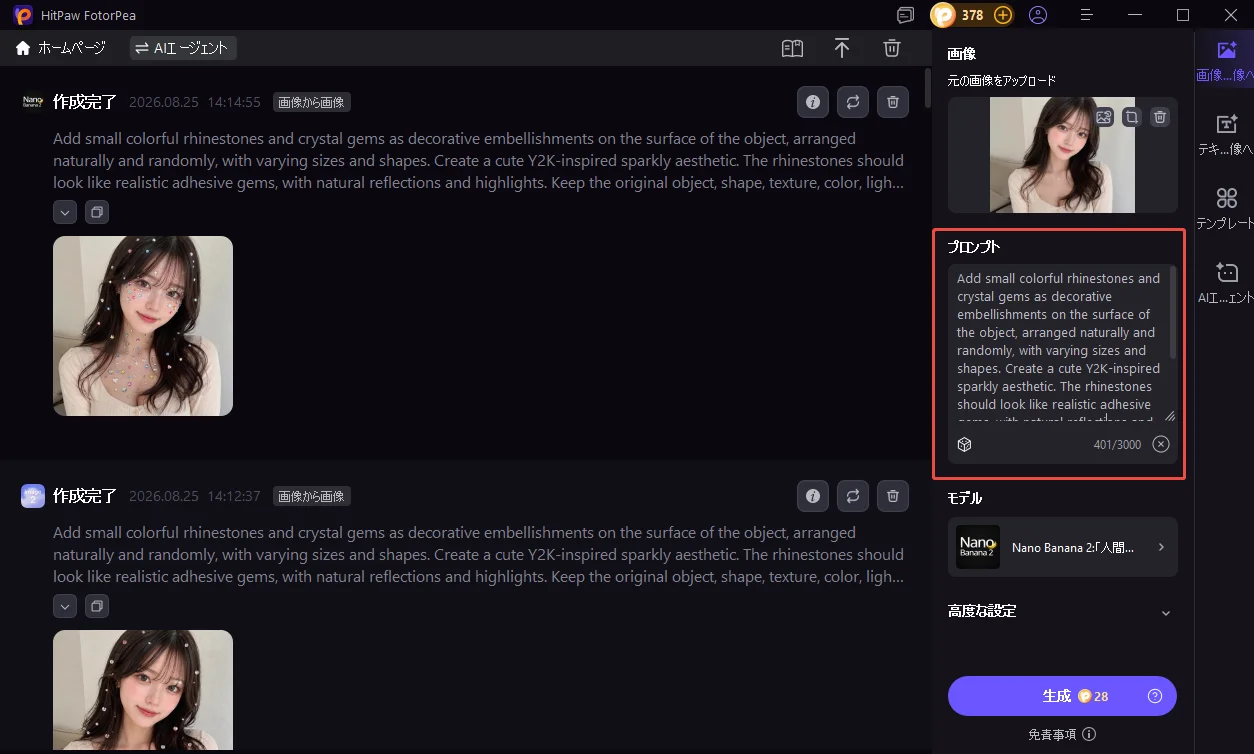Click the 生成 generate button
The width and height of the screenshot is (1254, 754).
pos(1062,696)
